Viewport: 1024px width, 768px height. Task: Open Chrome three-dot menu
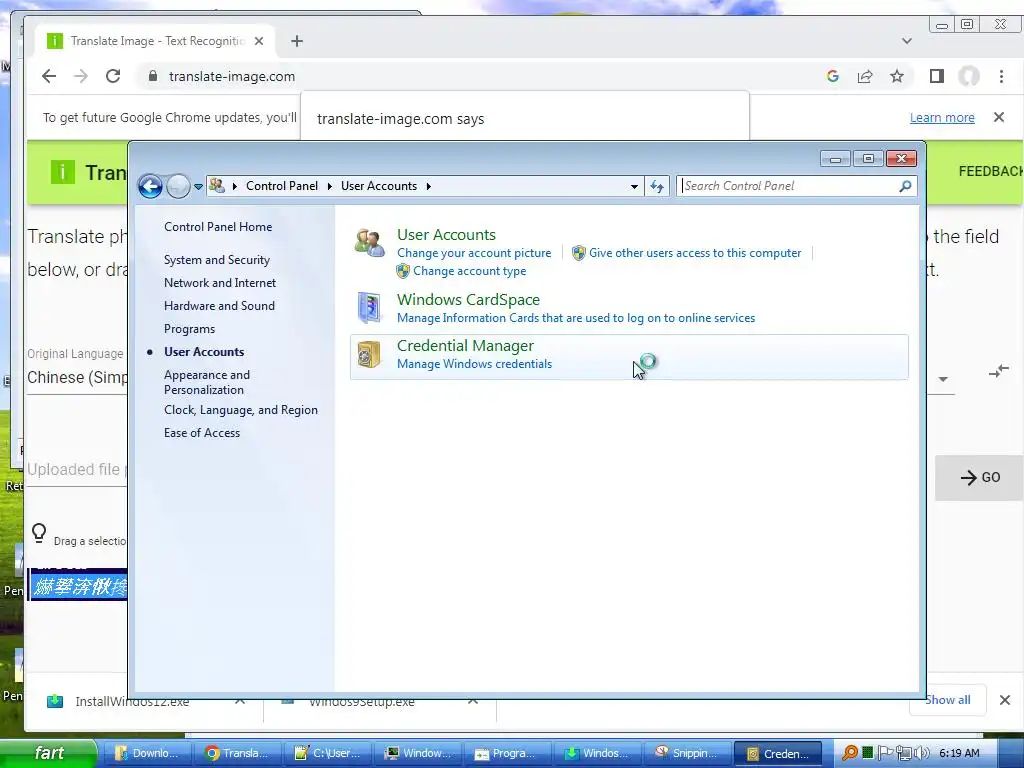click(x=1001, y=76)
